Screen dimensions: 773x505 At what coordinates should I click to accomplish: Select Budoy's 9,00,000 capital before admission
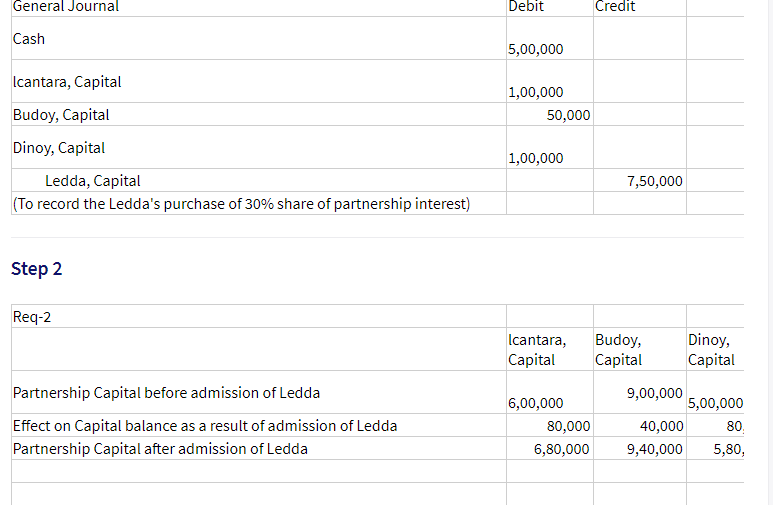coord(655,392)
